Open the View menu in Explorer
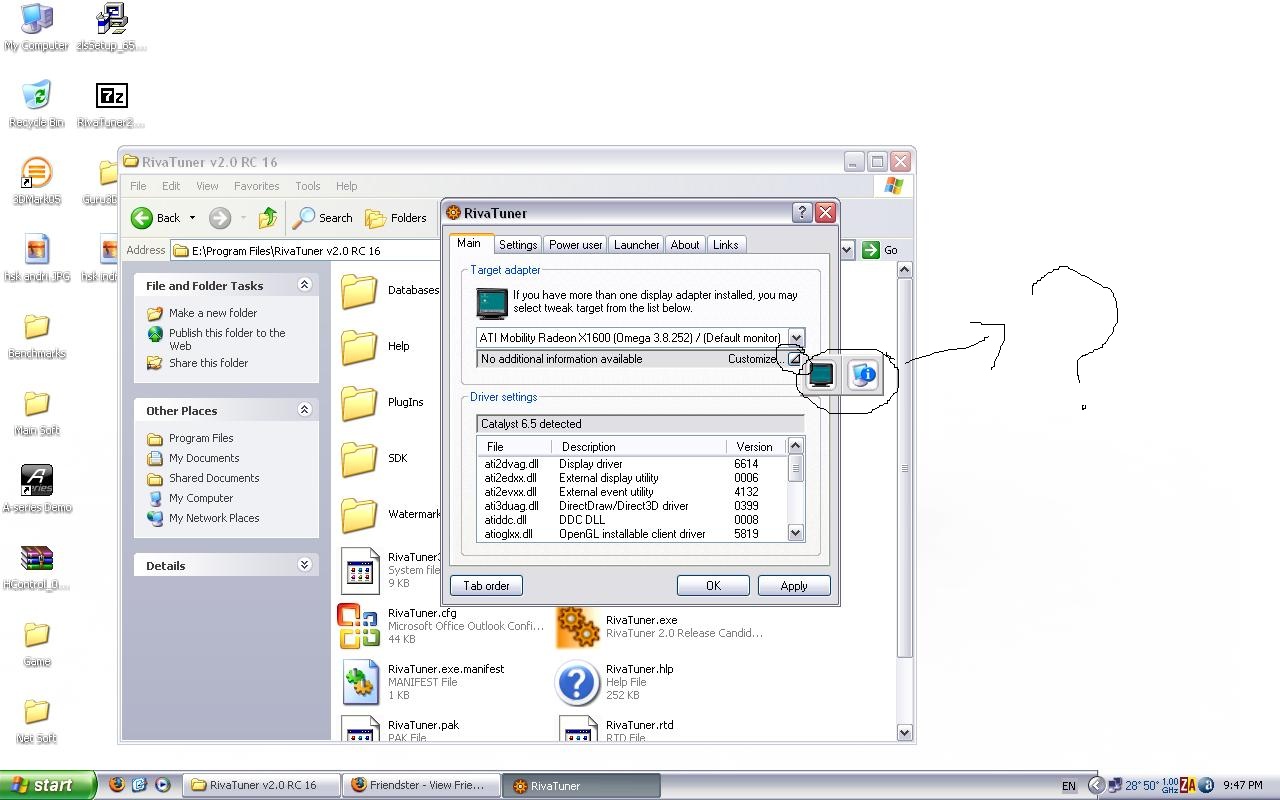The width and height of the screenshot is (1280, 800). (x=207, y=186)
